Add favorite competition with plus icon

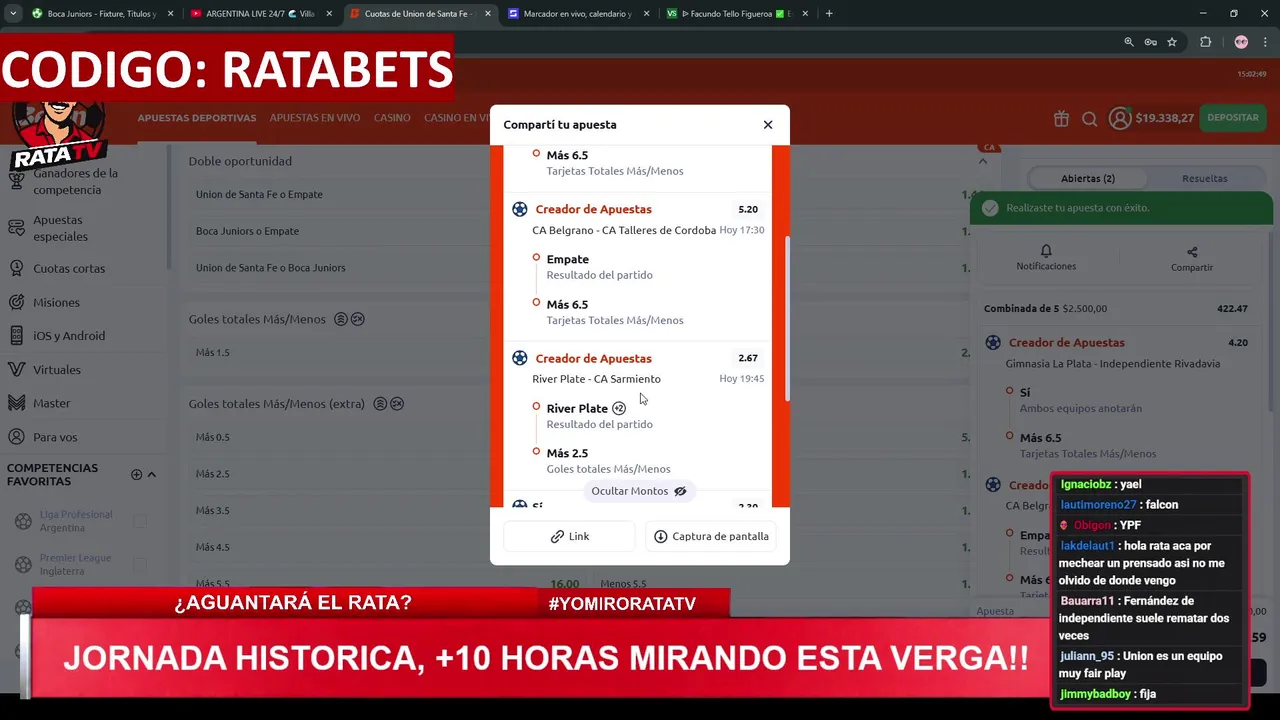(136, 474)
